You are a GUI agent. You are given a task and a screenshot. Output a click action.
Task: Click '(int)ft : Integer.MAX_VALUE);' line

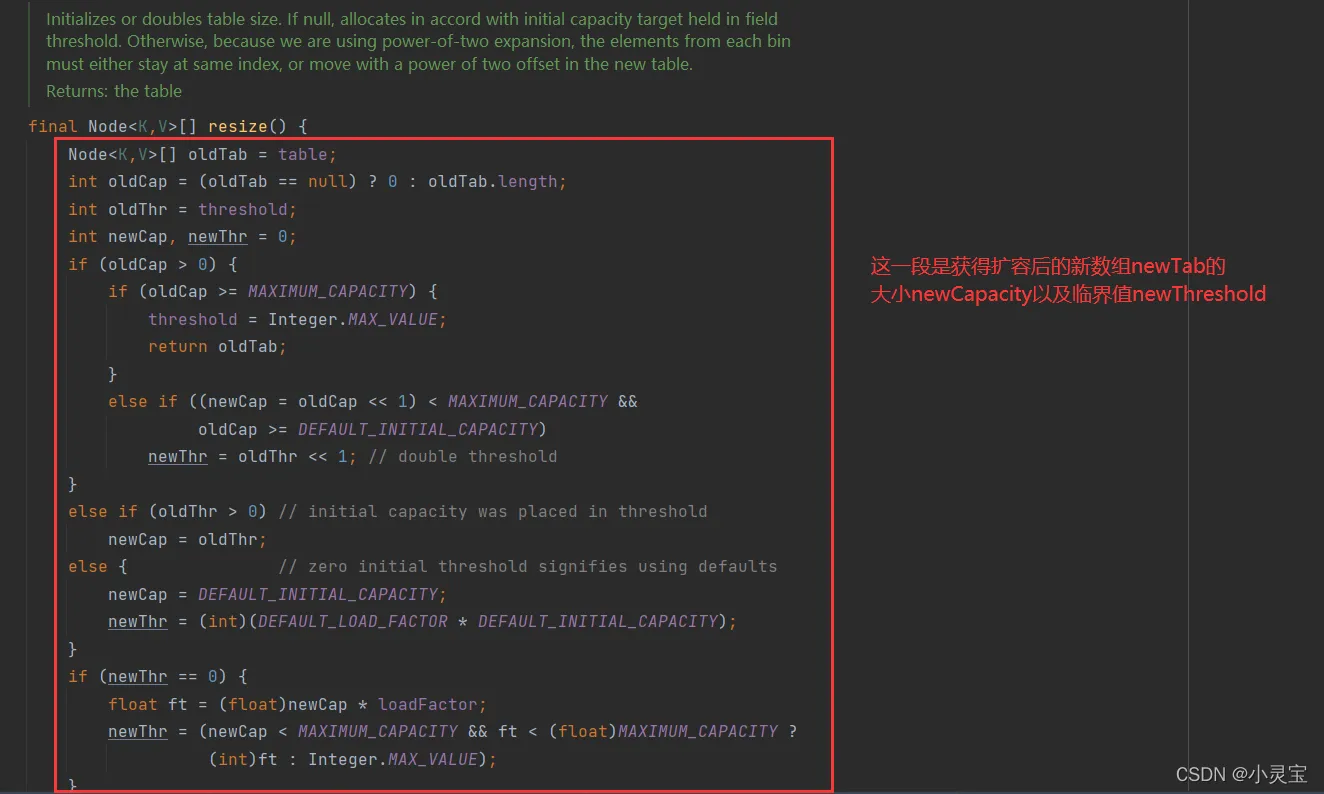click(x=353, y=759)
